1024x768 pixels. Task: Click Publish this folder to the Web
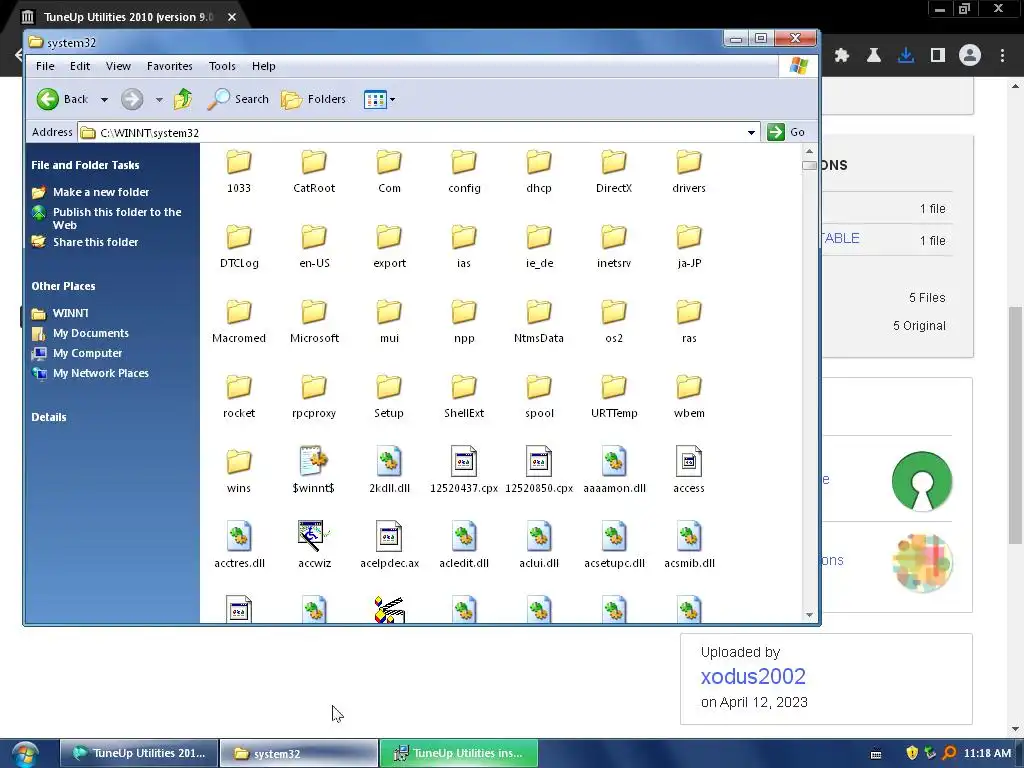[117, 218]
